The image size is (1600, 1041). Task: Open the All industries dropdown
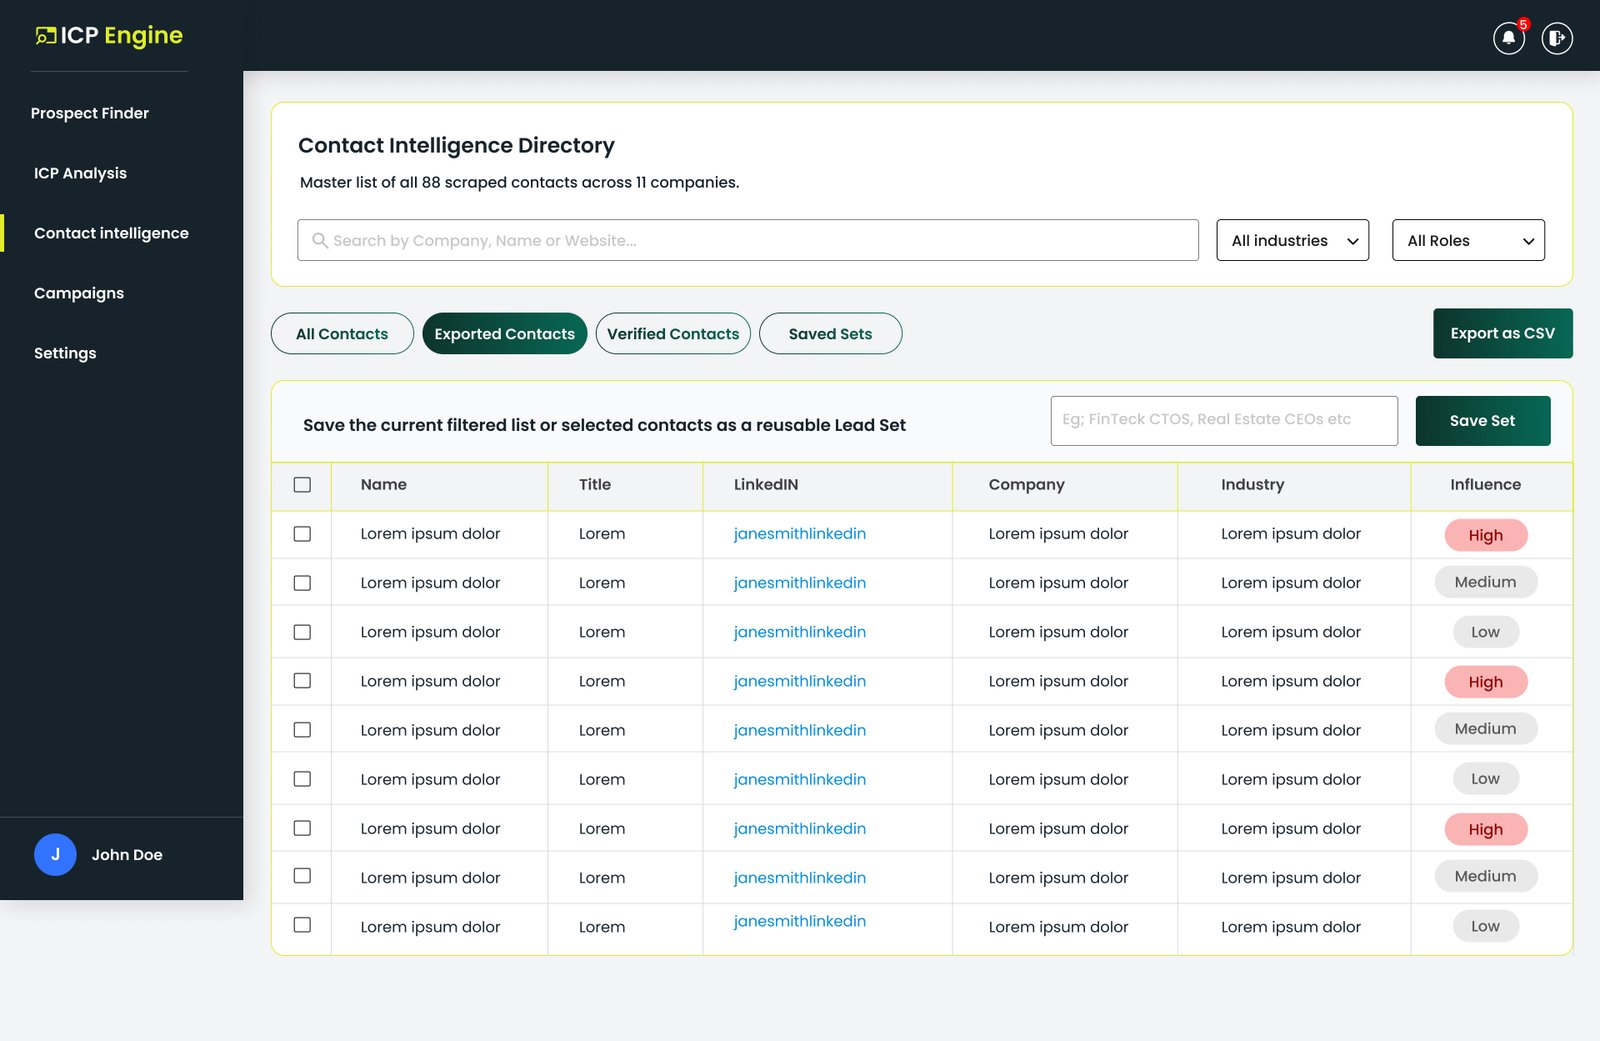pyautogui.click(x=1292, y=240)
